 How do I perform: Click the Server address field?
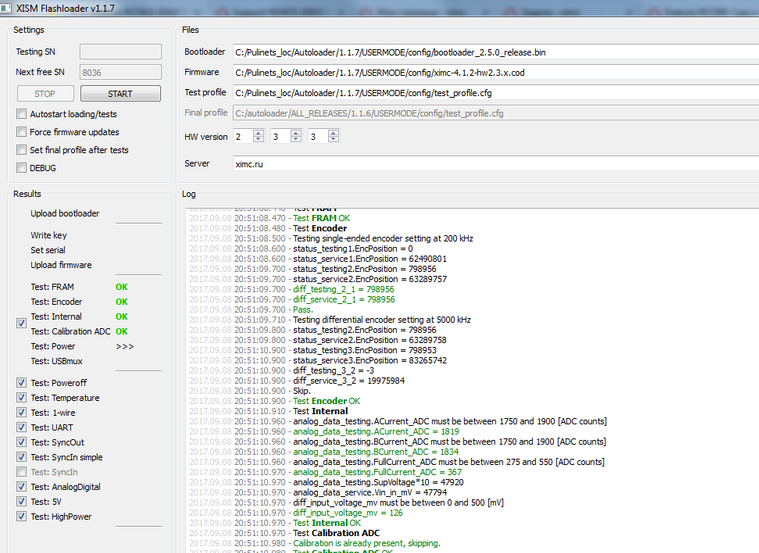[496, 164]
